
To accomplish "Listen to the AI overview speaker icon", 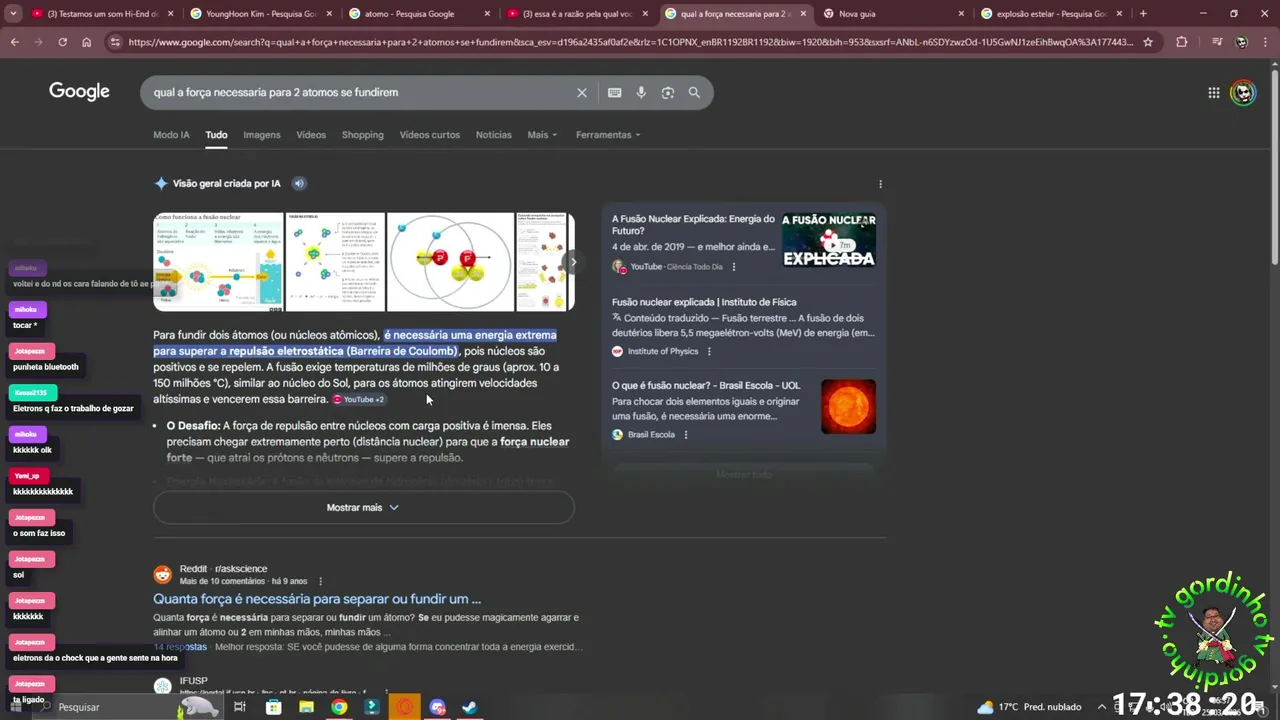I will coord(299,183).
